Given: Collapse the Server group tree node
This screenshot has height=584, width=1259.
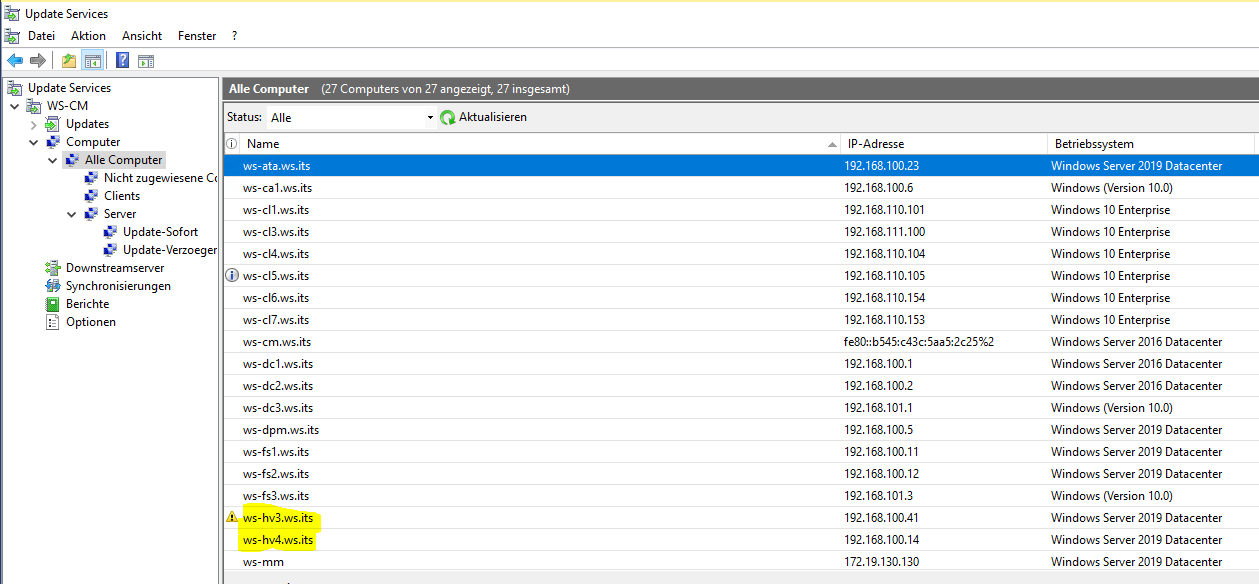Looking at the screenshot, I should tap(72, 214).
